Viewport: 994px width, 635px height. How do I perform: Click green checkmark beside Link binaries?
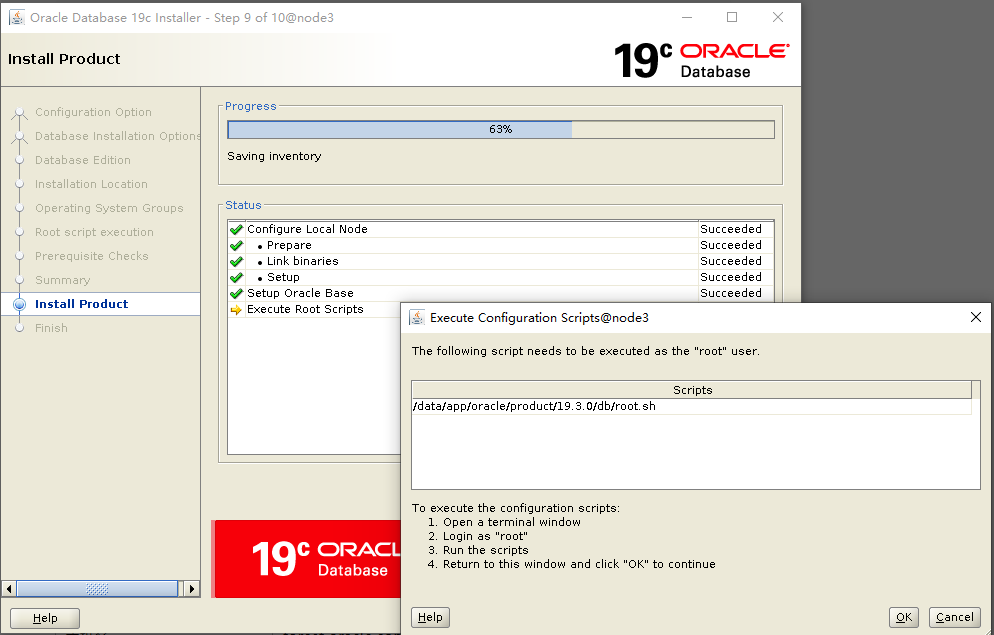tap(236, 261)
